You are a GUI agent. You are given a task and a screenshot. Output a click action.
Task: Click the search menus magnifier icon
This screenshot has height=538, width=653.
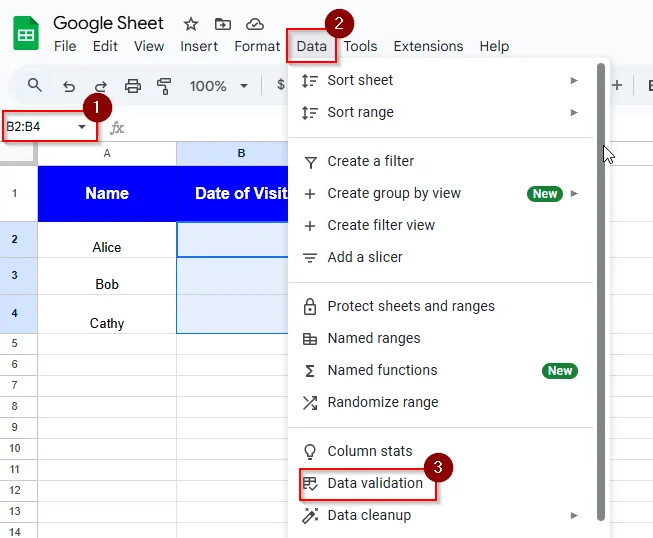tap(35, 85)
